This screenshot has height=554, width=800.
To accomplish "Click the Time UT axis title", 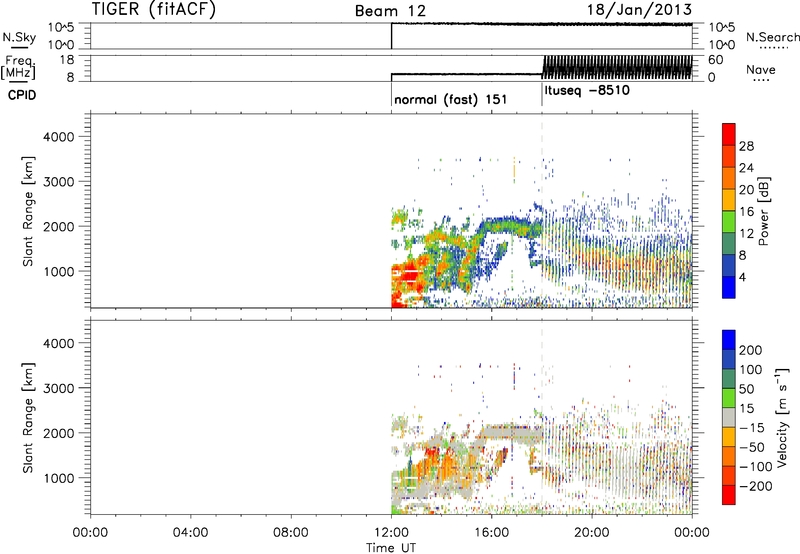I will (391, 547).
